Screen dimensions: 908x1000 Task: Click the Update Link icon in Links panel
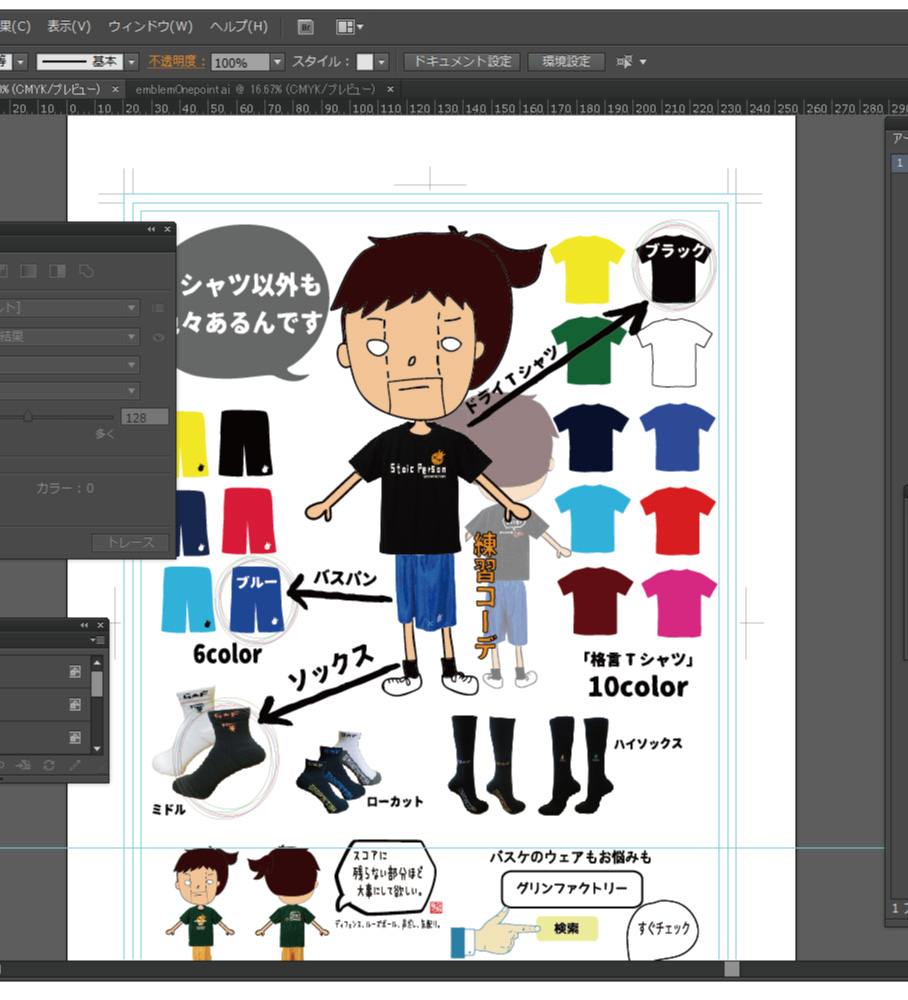[48, 765]
